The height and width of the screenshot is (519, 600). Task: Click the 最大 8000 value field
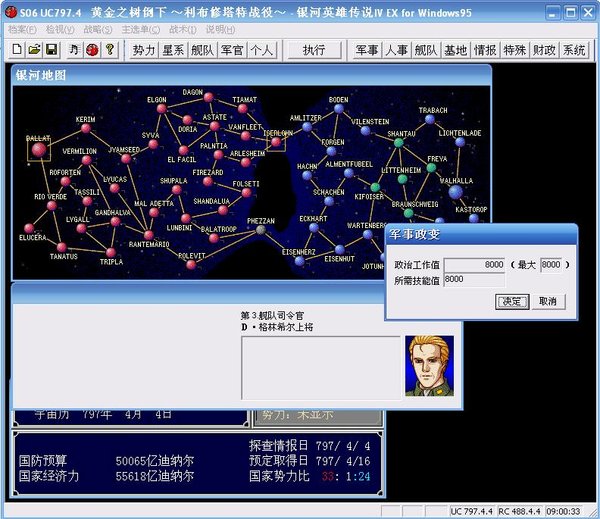click(x=551, y=265)
